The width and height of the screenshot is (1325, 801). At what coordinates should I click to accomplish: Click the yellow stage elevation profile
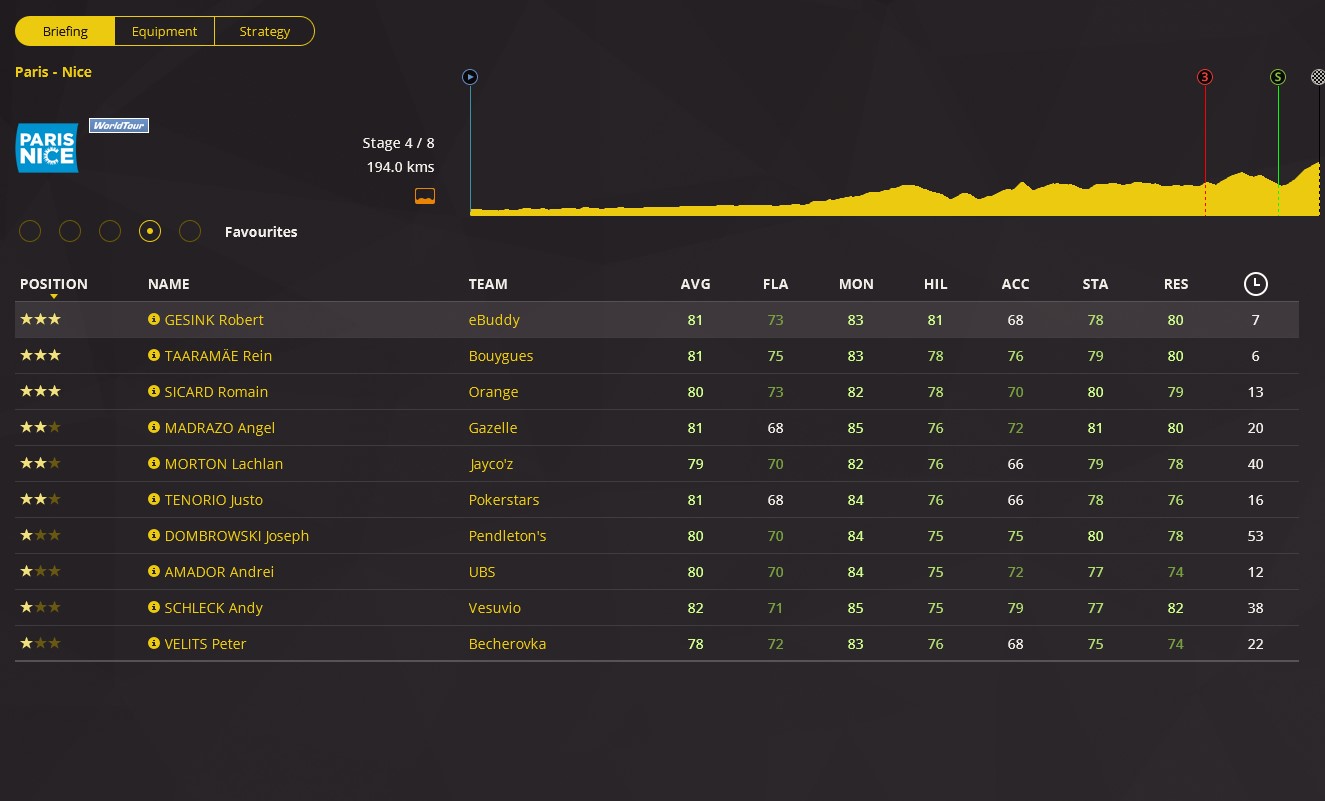pos(895,190)
